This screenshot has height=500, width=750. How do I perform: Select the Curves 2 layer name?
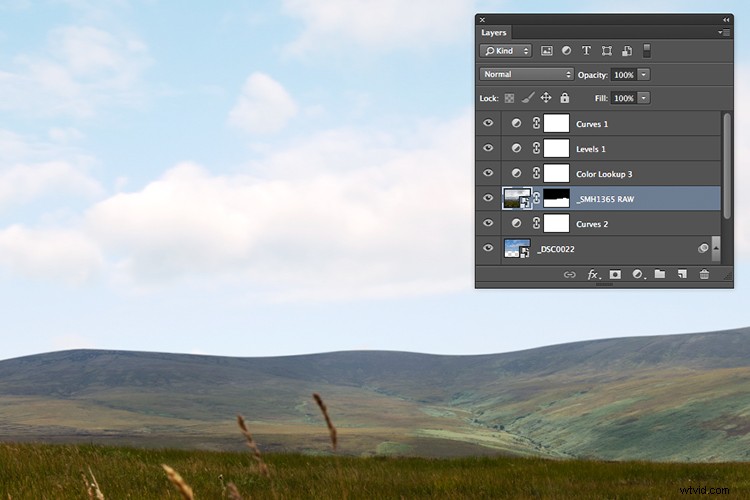(592, 224)
